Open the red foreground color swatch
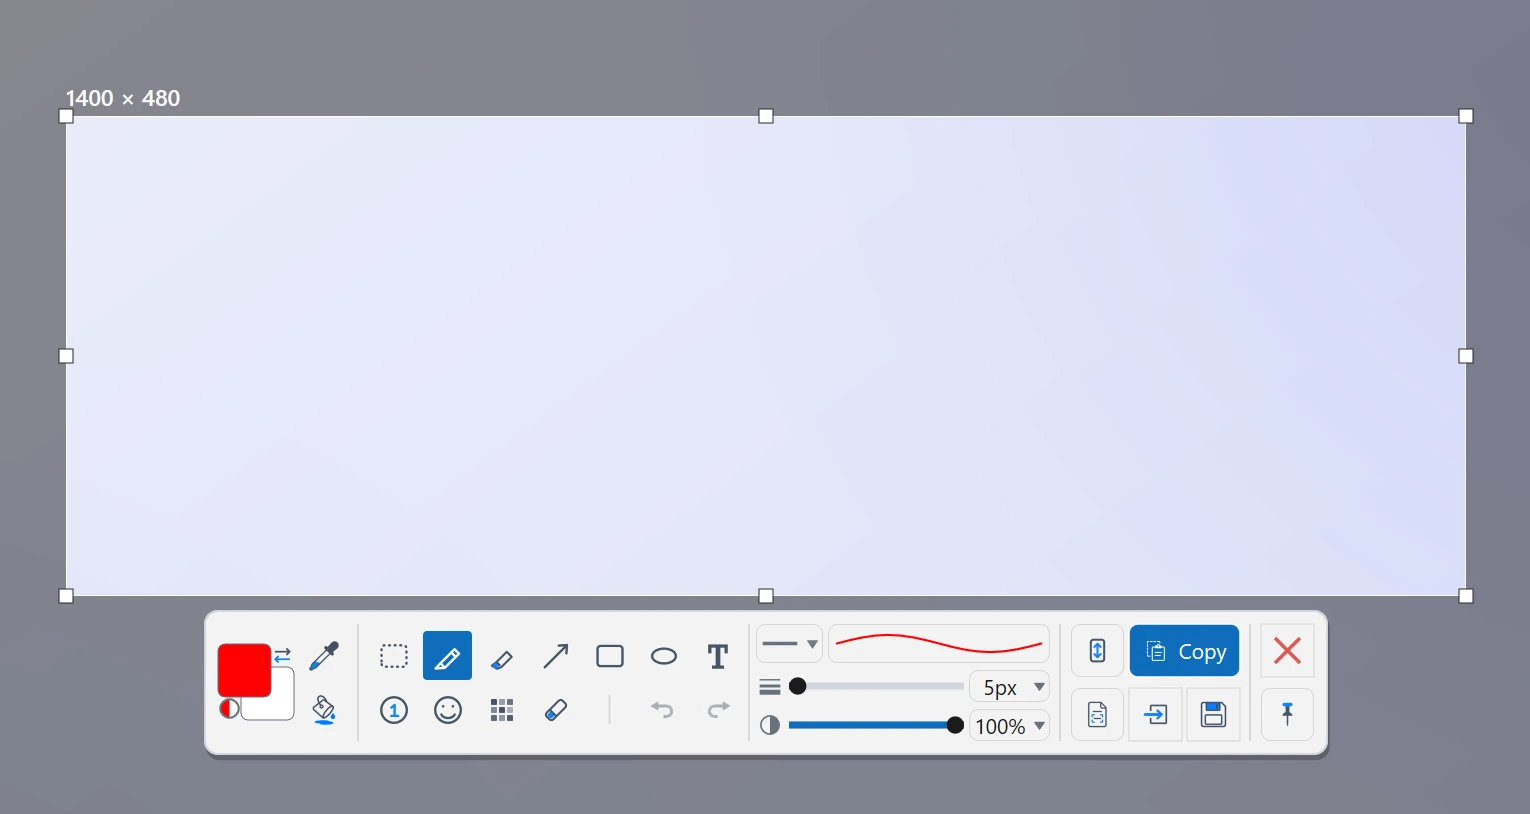 (244, 670)
